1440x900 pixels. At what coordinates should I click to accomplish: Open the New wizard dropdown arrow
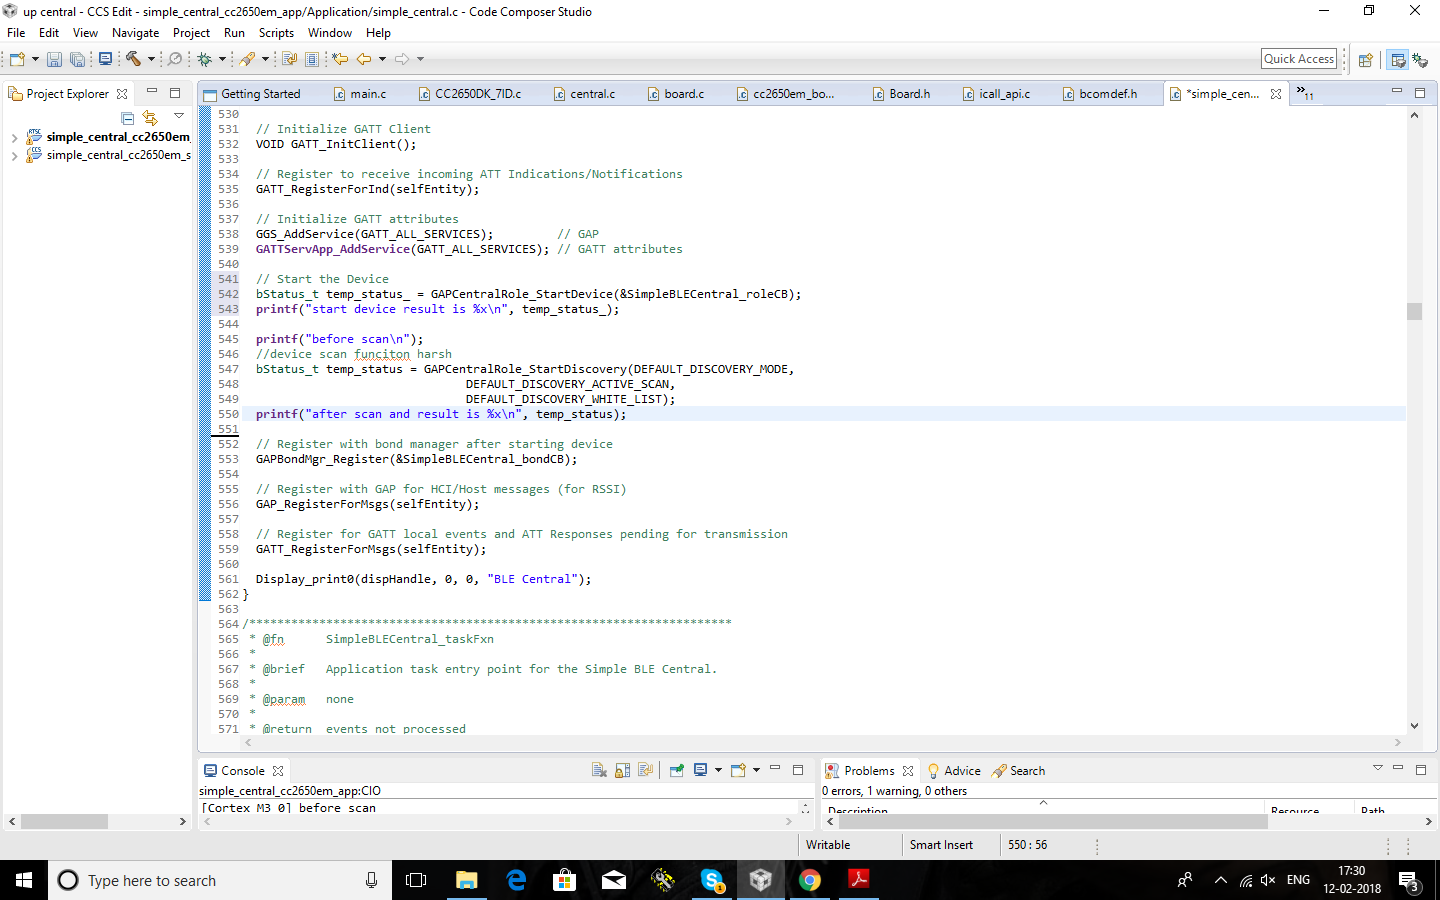coord(35,59)
